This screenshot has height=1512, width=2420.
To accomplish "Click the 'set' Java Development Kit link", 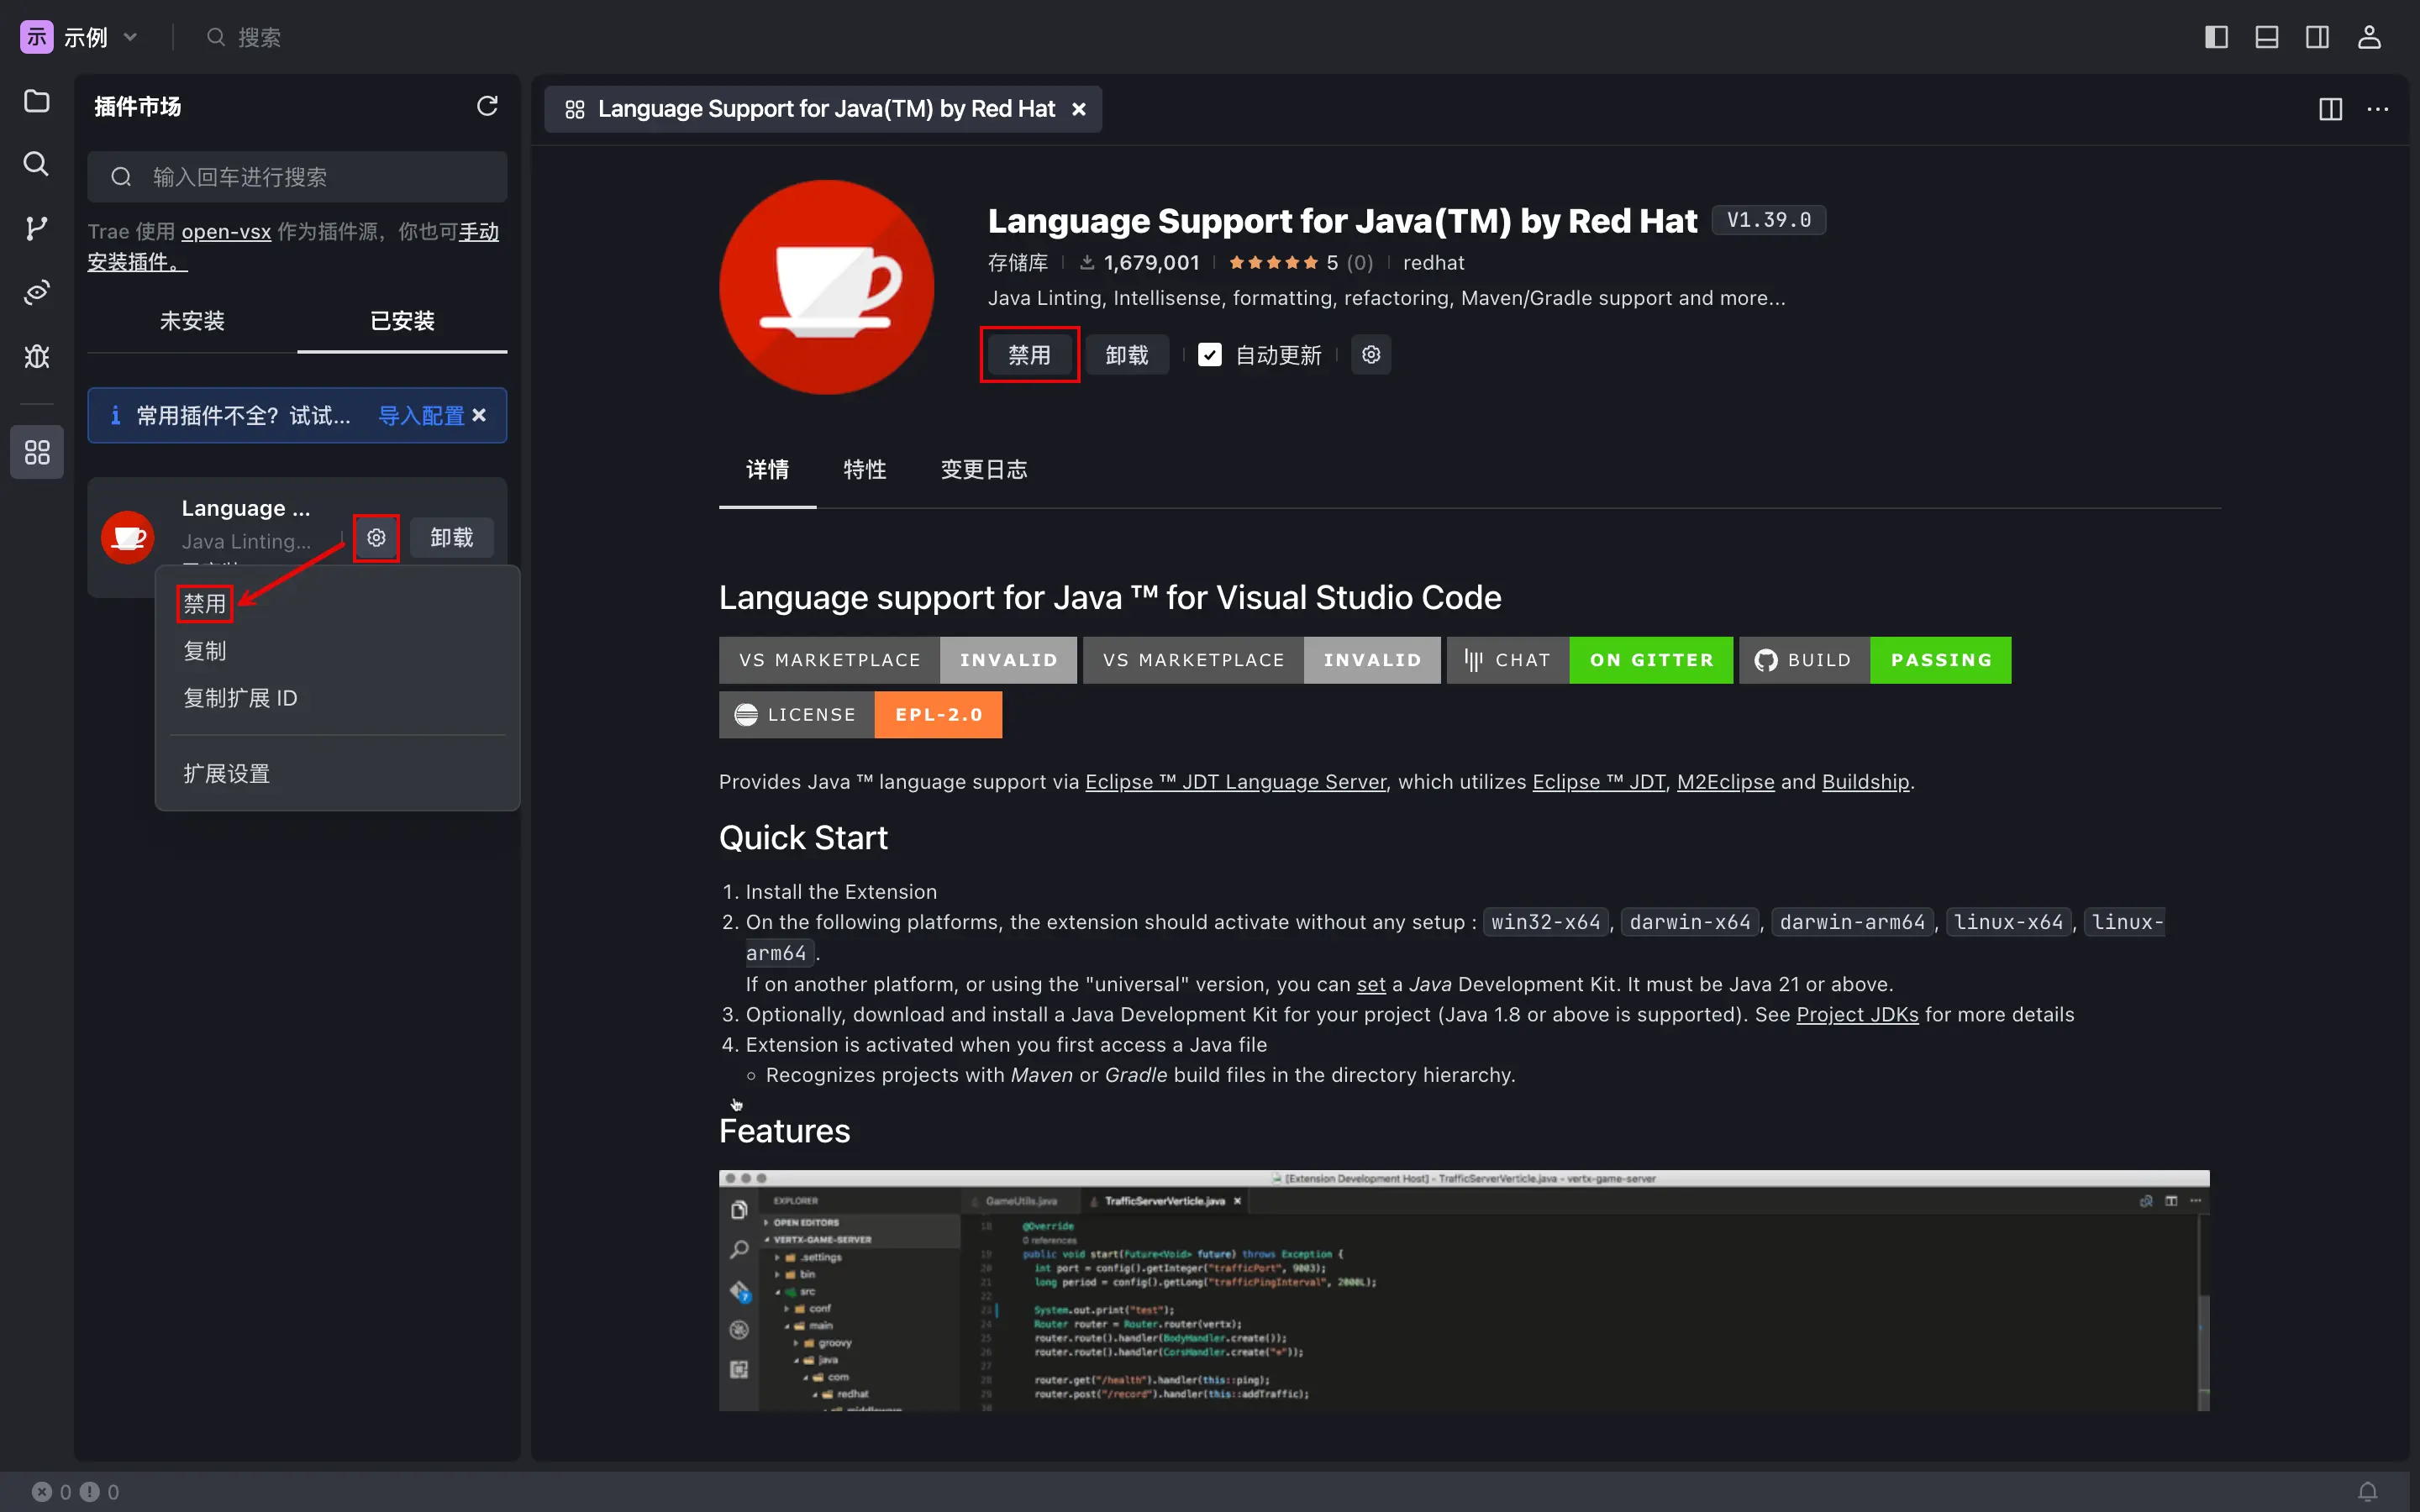I will pyautogui.click(x=1370, y=985).
